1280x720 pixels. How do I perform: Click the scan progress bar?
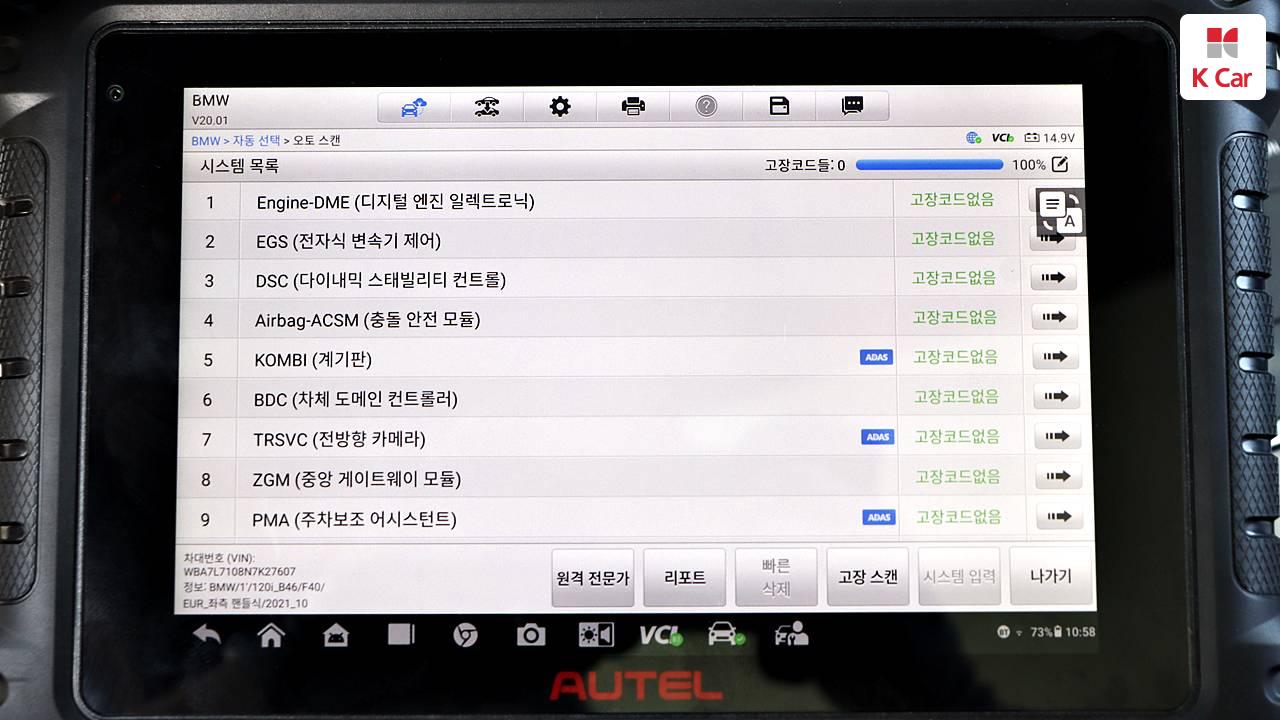click(x=928, y=165)
